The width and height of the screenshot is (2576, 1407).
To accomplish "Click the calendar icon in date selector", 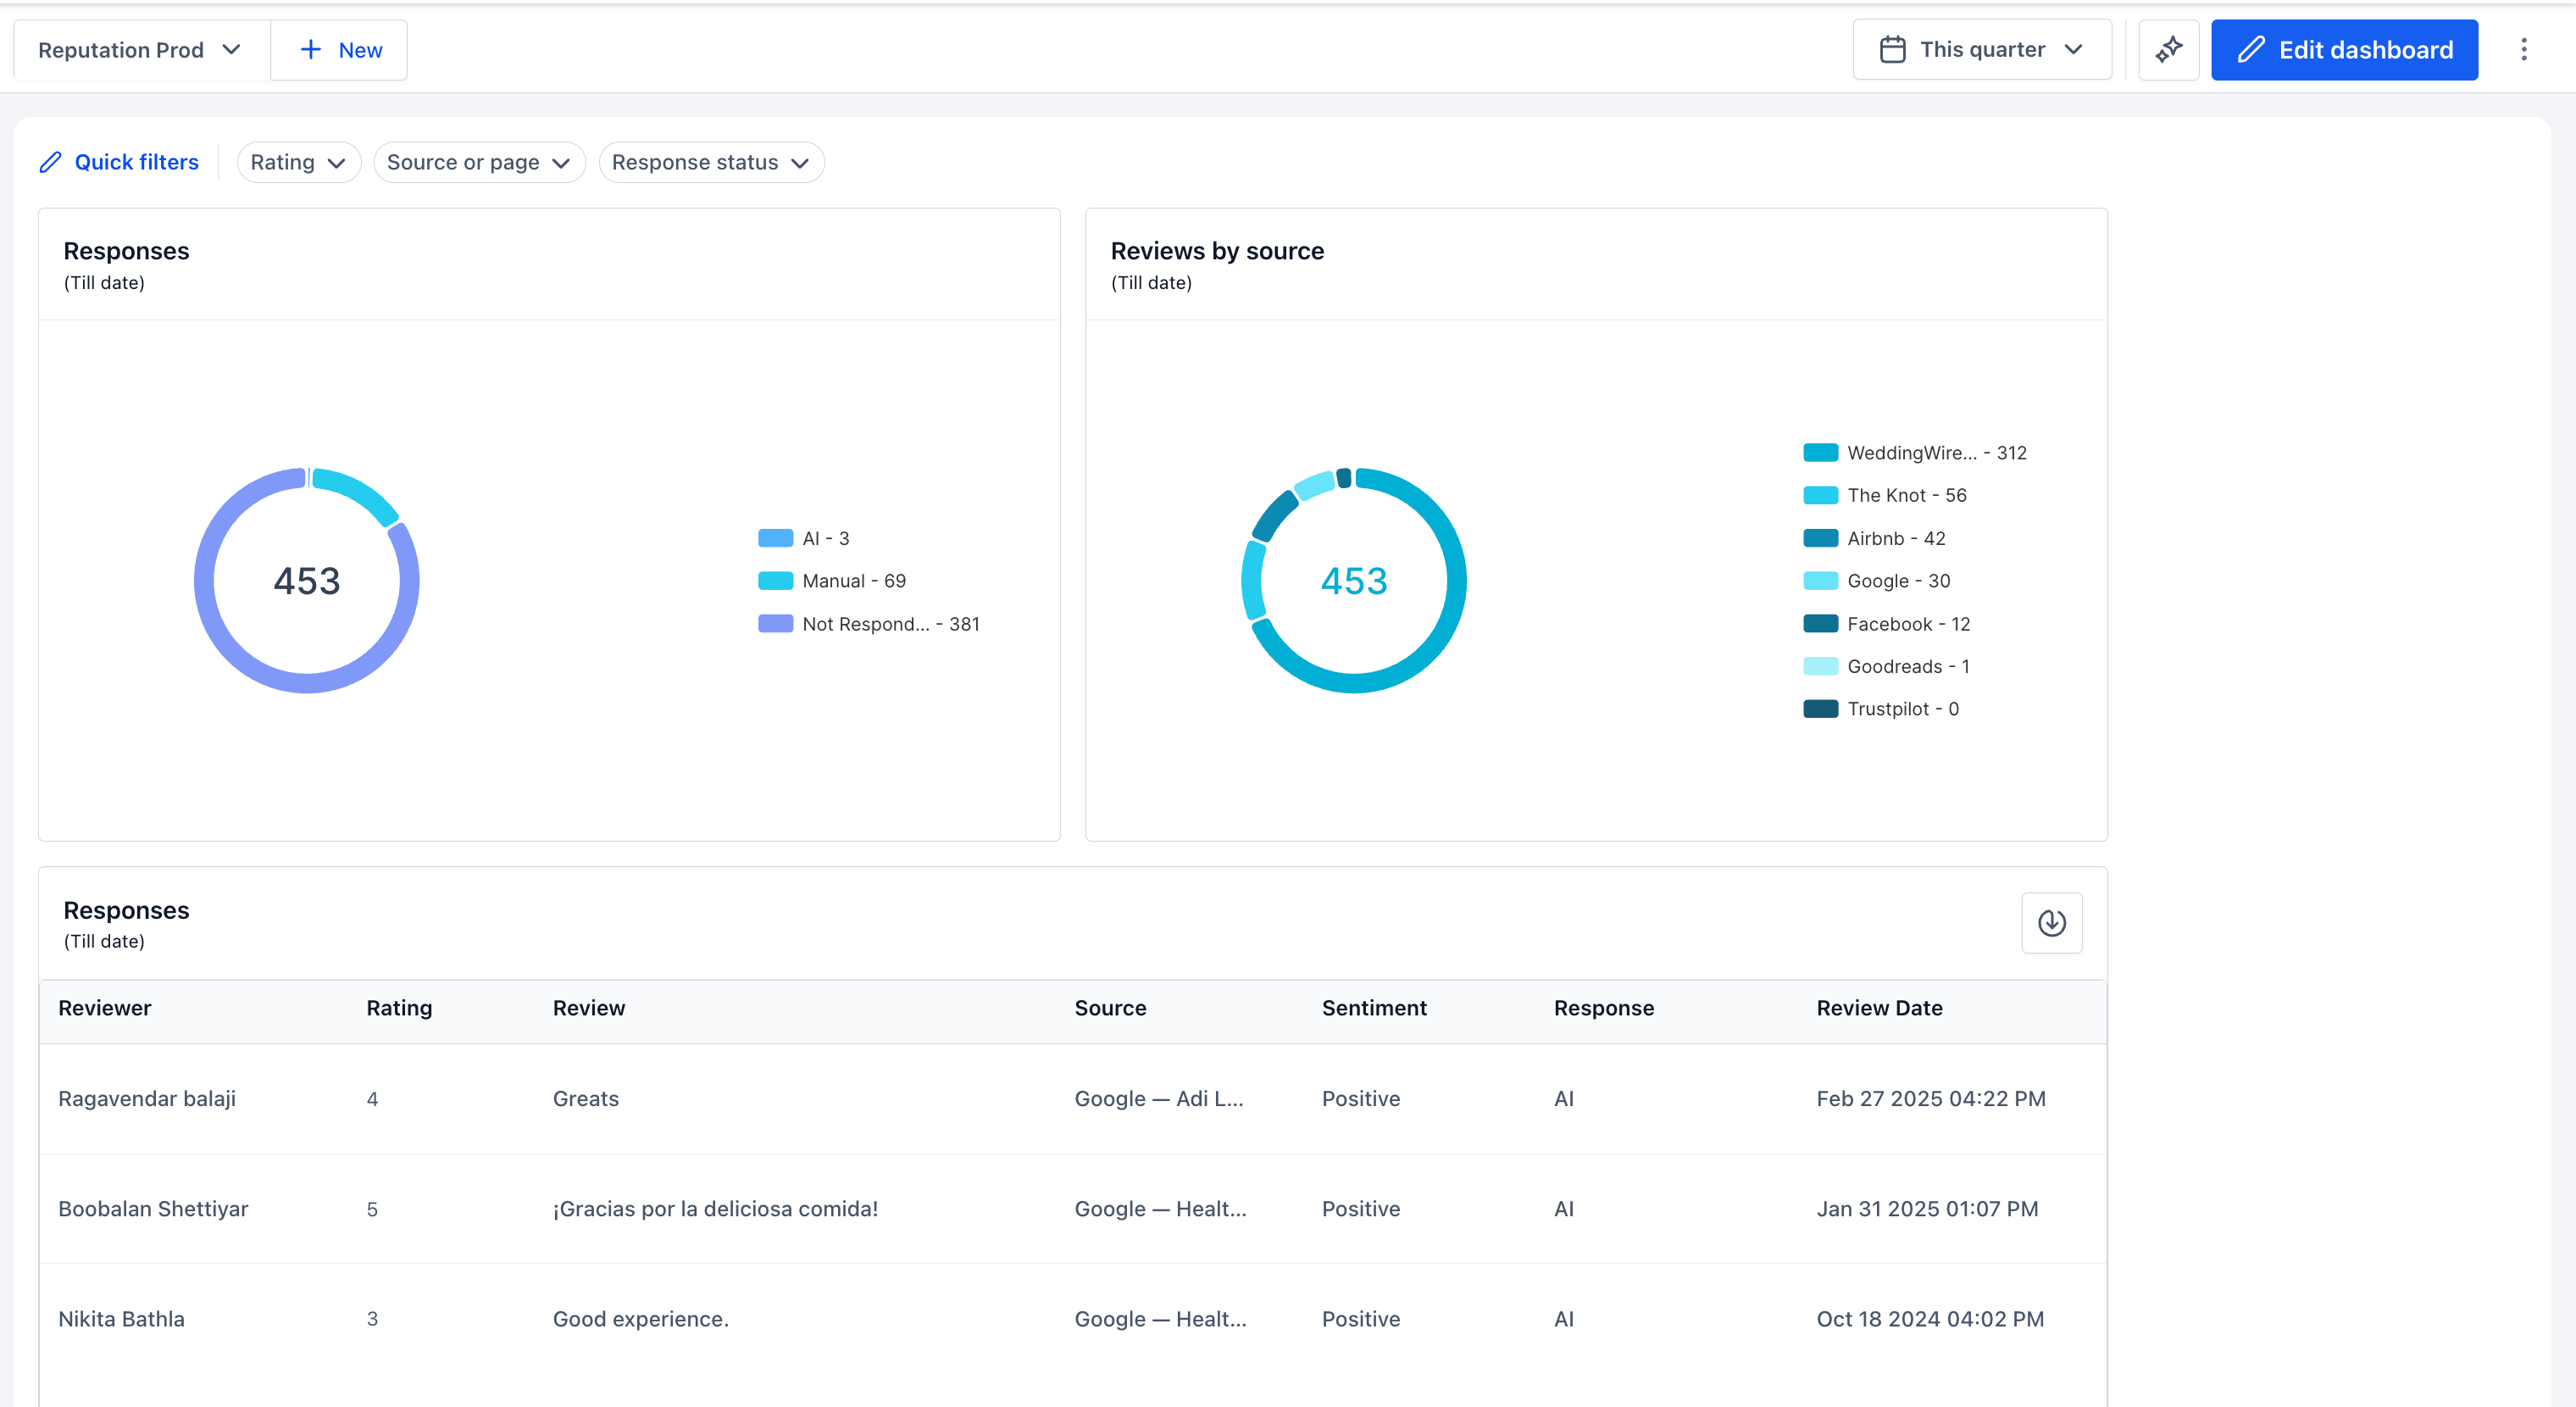I will [1892, 50].
